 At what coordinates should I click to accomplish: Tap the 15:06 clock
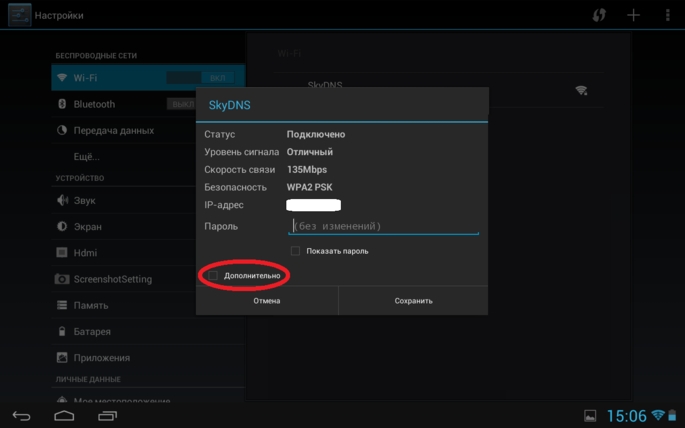pos(626,416)
